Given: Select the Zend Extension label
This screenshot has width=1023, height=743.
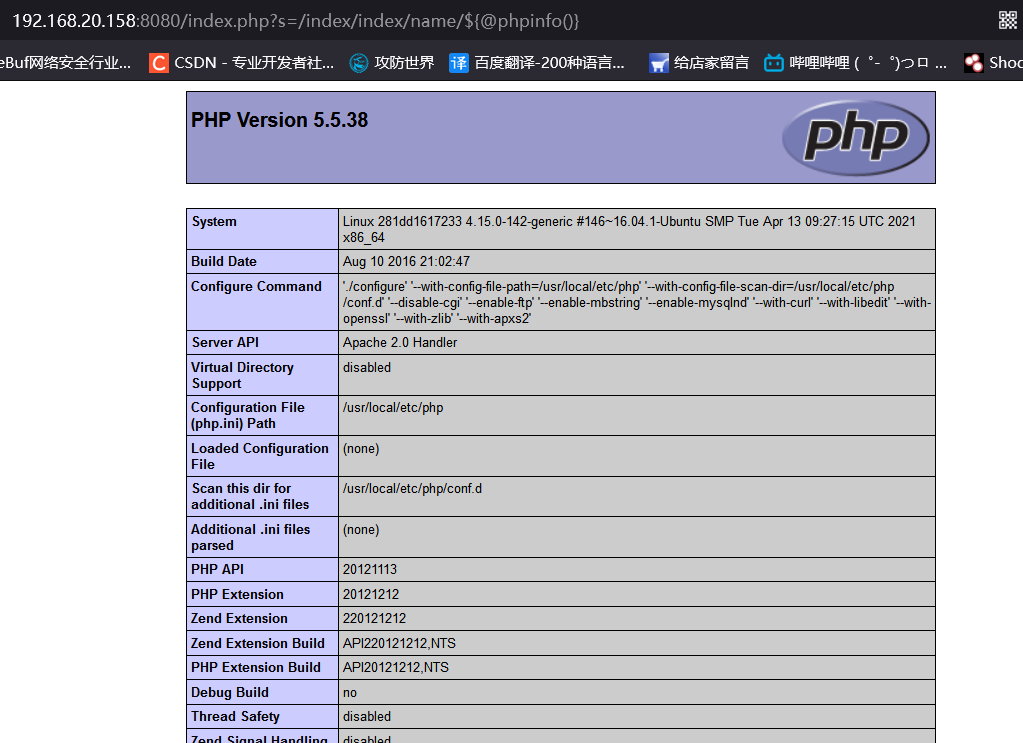Looking at the screenshot, I should click(239, 618).
